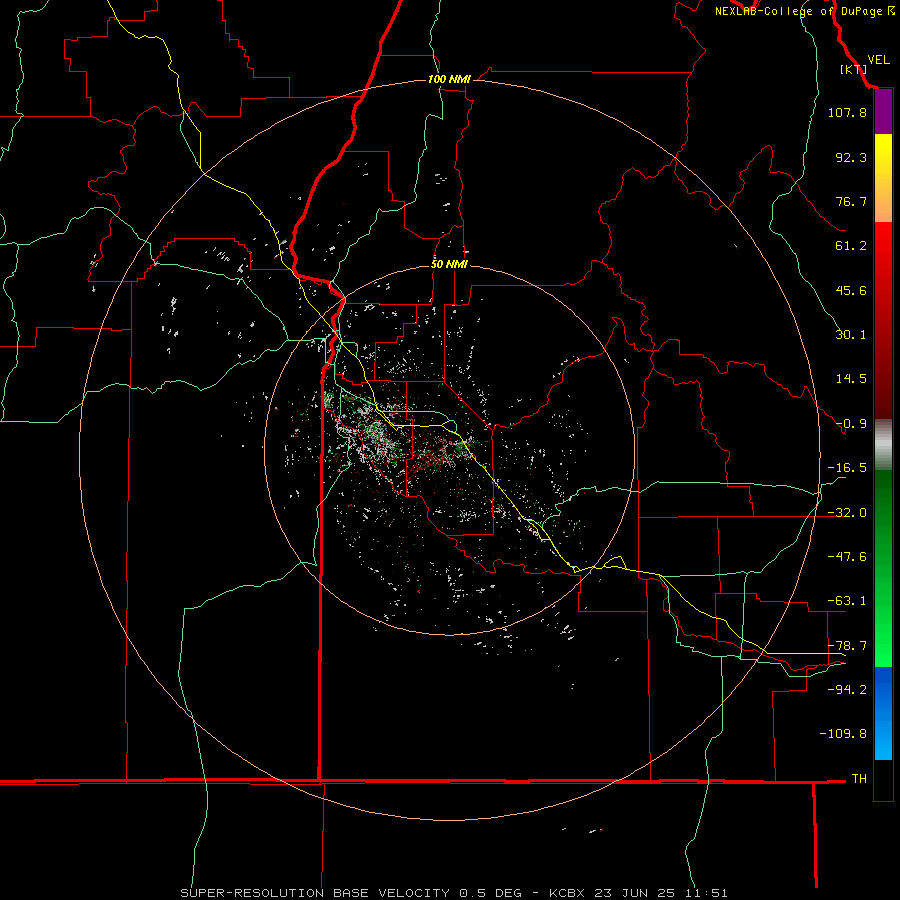Click the VEL legend title

point(878,59)
